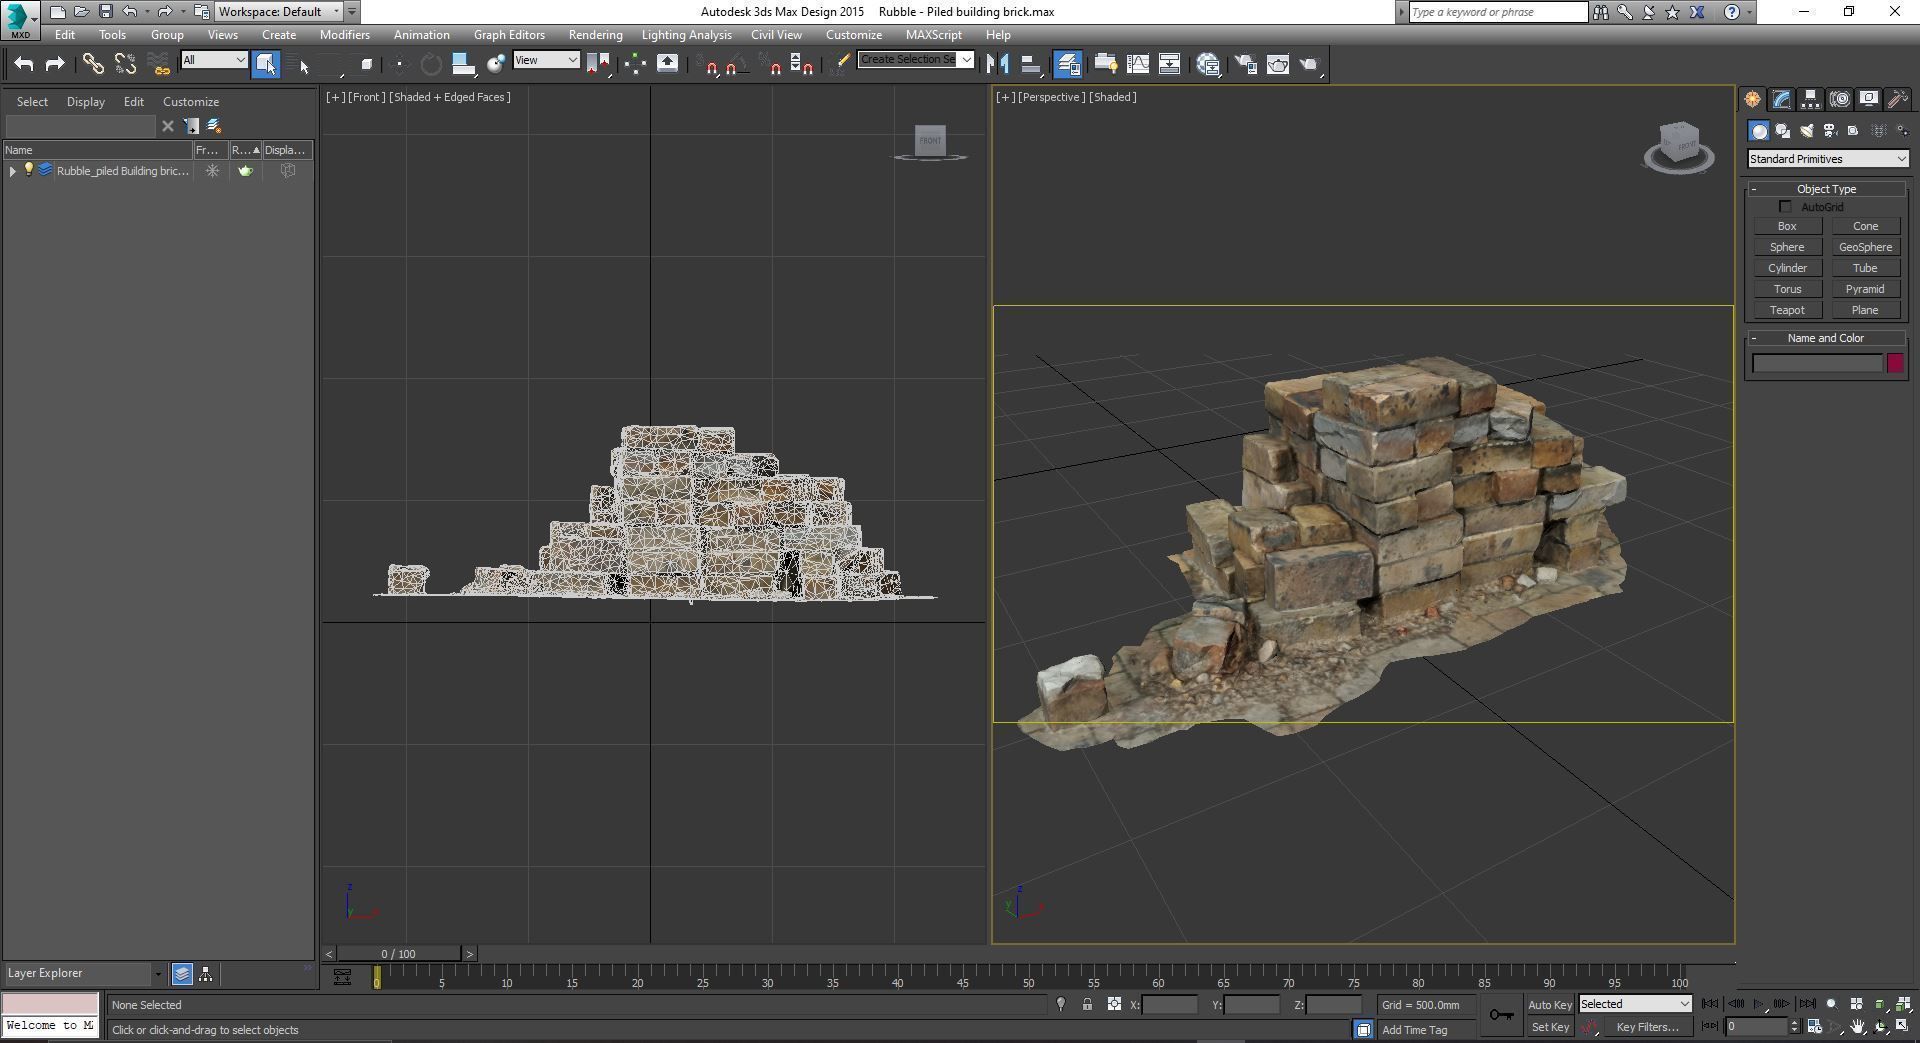Click the keyword search help field

[1497, 12]
